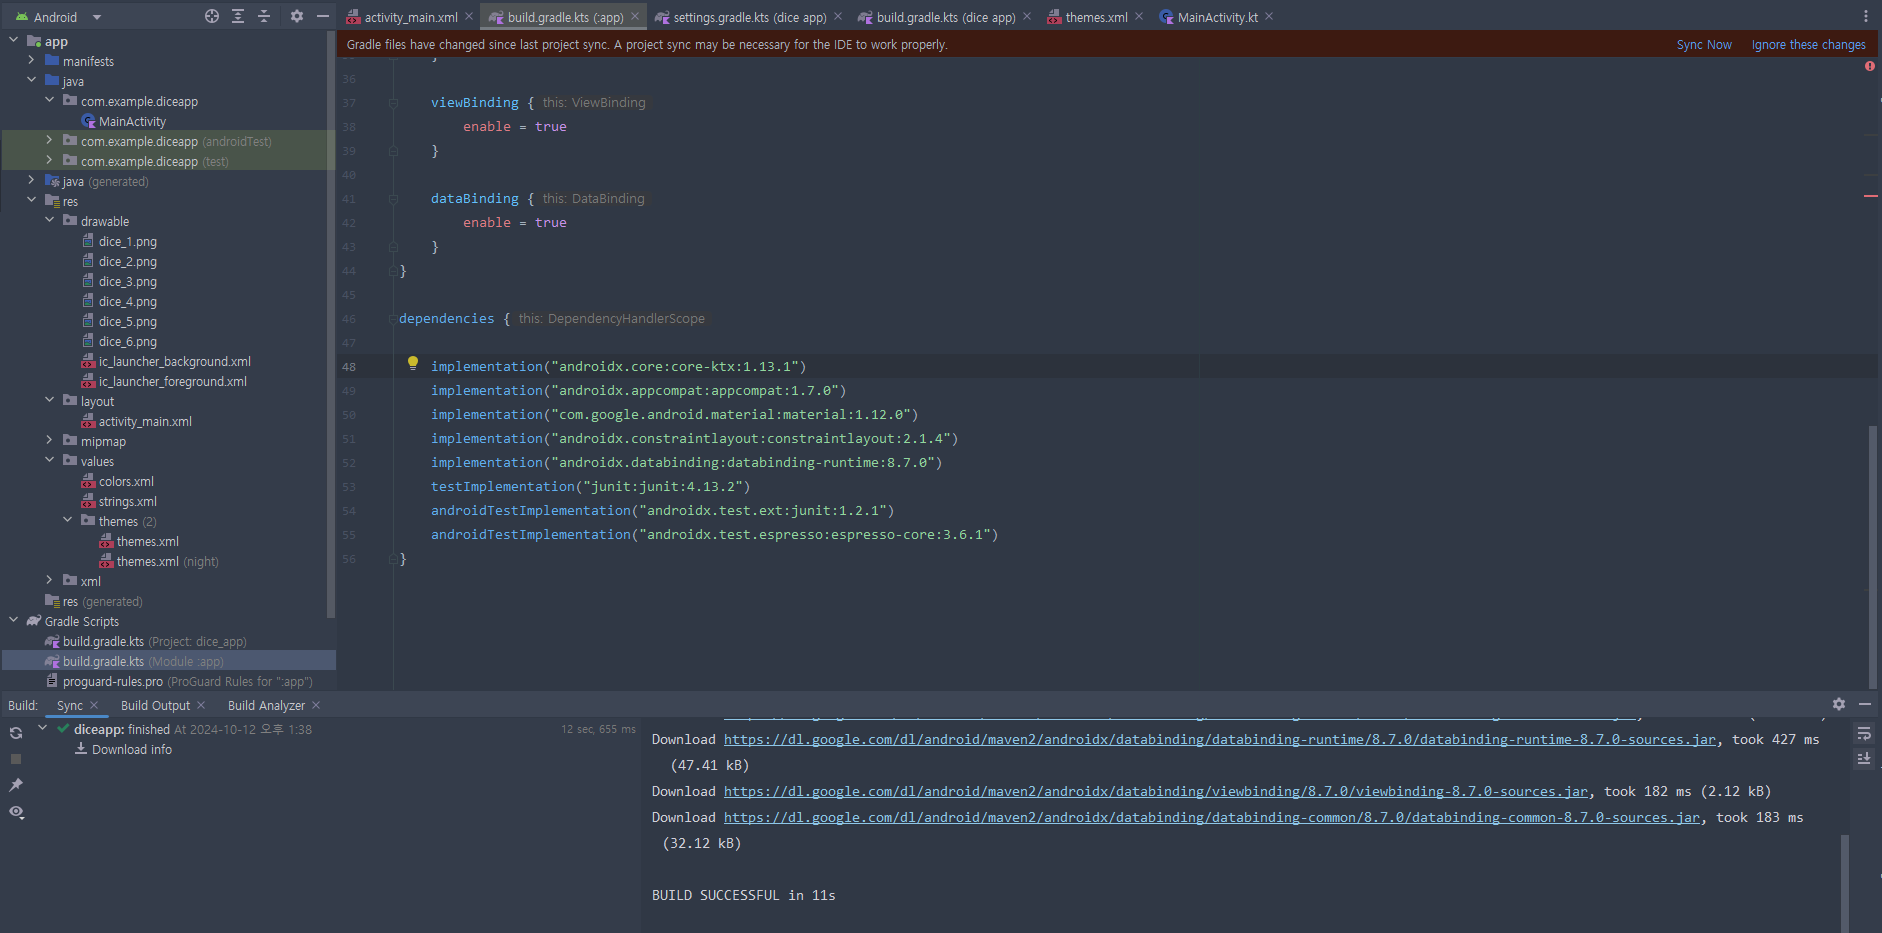
Task: Expand the manifests folder
Action: pos(31,60)
